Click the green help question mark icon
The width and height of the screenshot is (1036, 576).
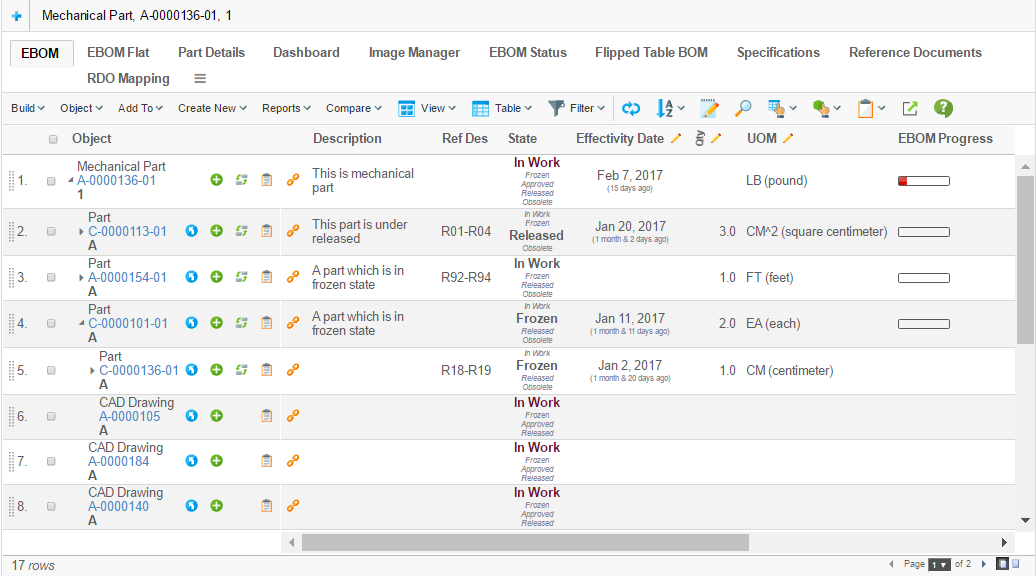[943, 108]
